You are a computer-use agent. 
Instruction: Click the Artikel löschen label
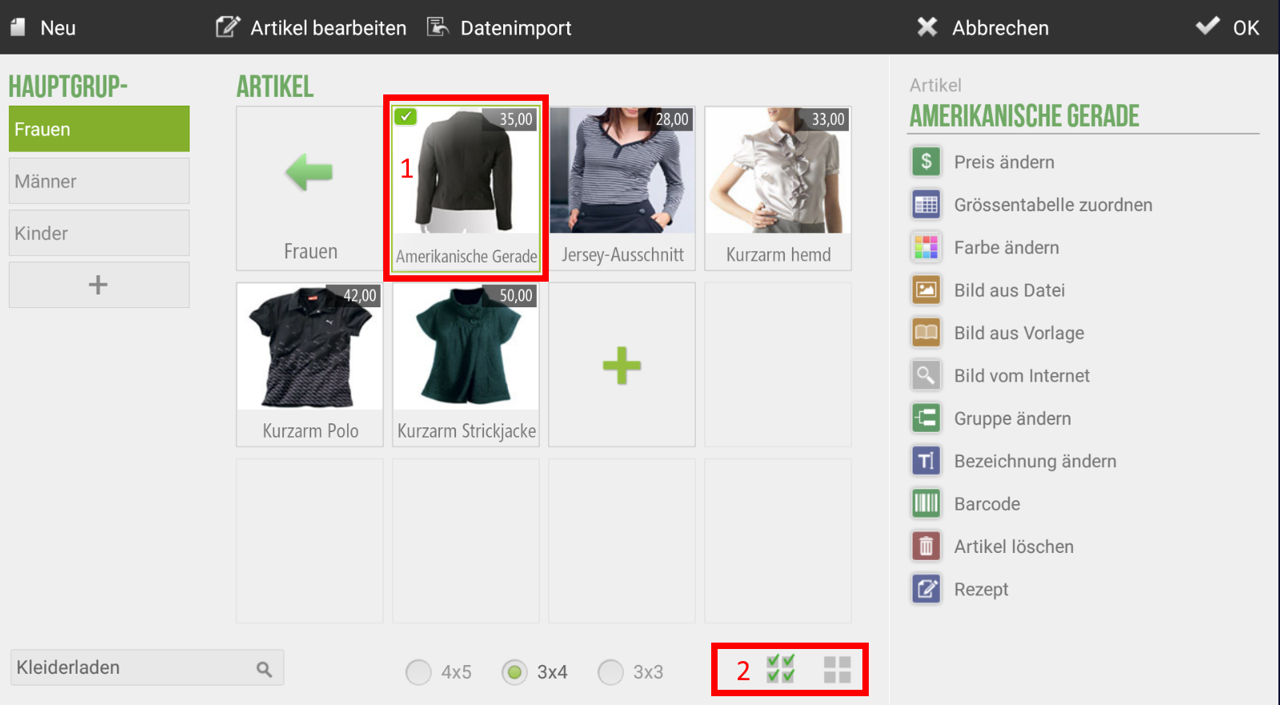(1014, 547)
